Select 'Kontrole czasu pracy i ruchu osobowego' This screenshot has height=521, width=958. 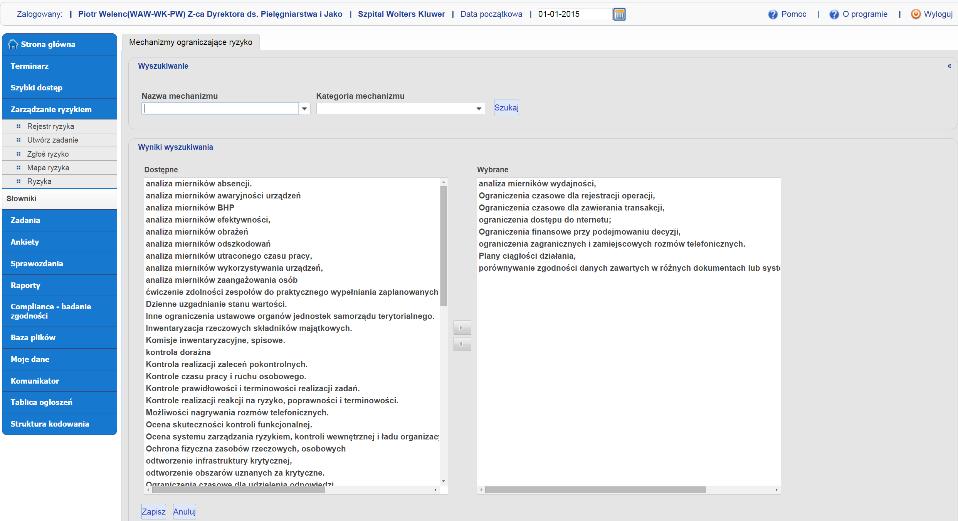point(226,376)
